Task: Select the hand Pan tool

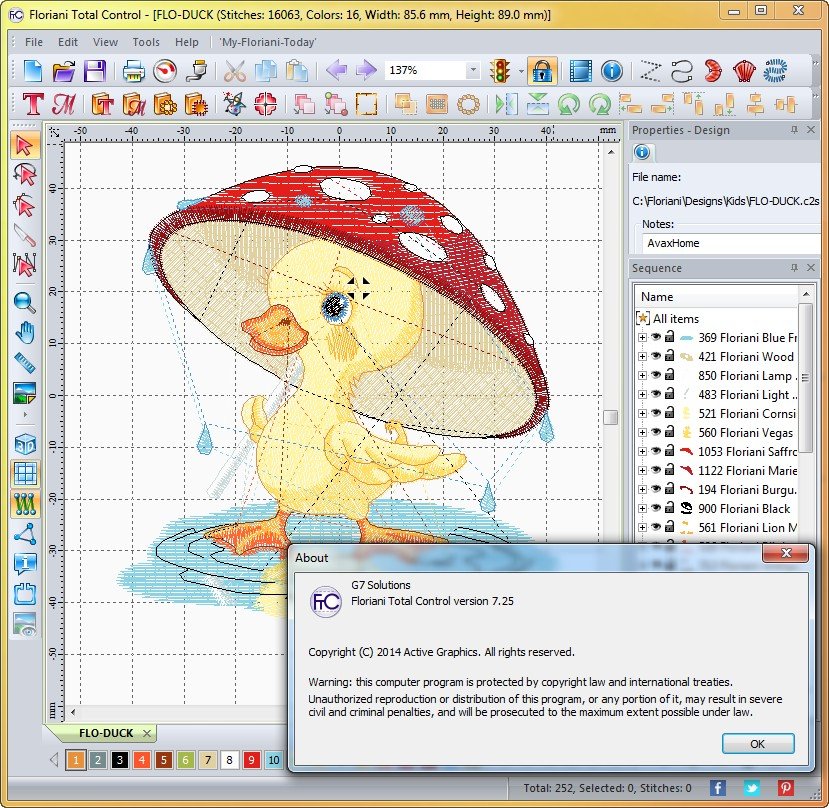Action: (x=24, y=333)
